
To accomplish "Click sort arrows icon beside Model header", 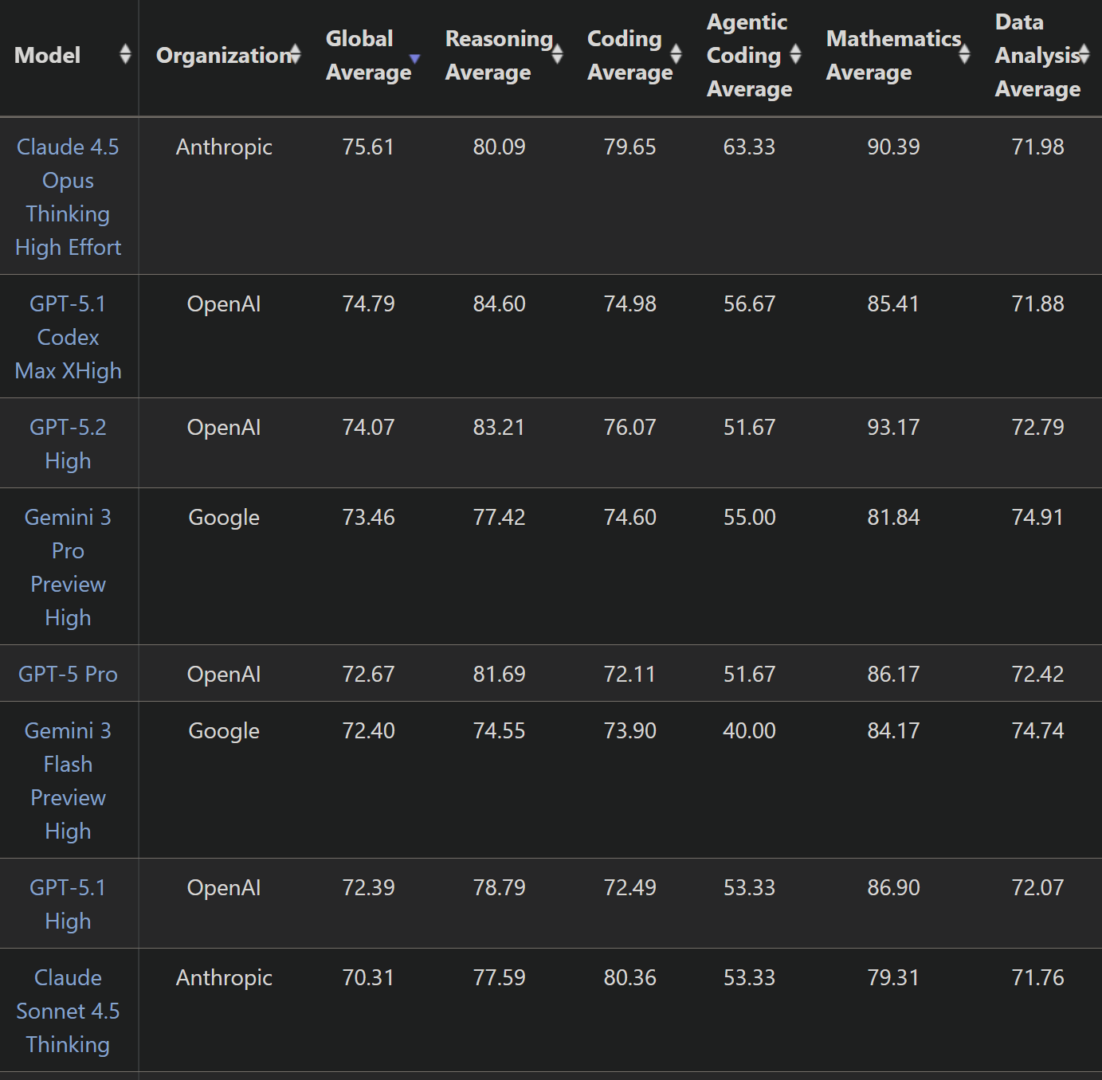I will tap(125, 55).
